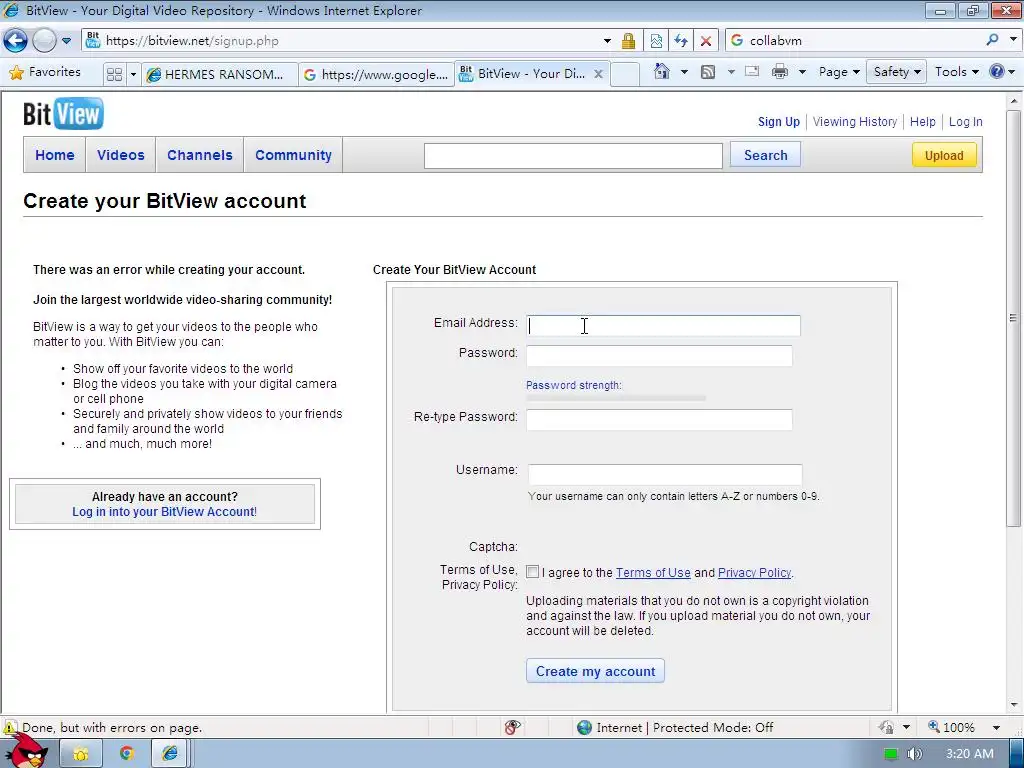Check the agree to Terms of Use checkbox
Screen dimensions: 1024x768
533,572
